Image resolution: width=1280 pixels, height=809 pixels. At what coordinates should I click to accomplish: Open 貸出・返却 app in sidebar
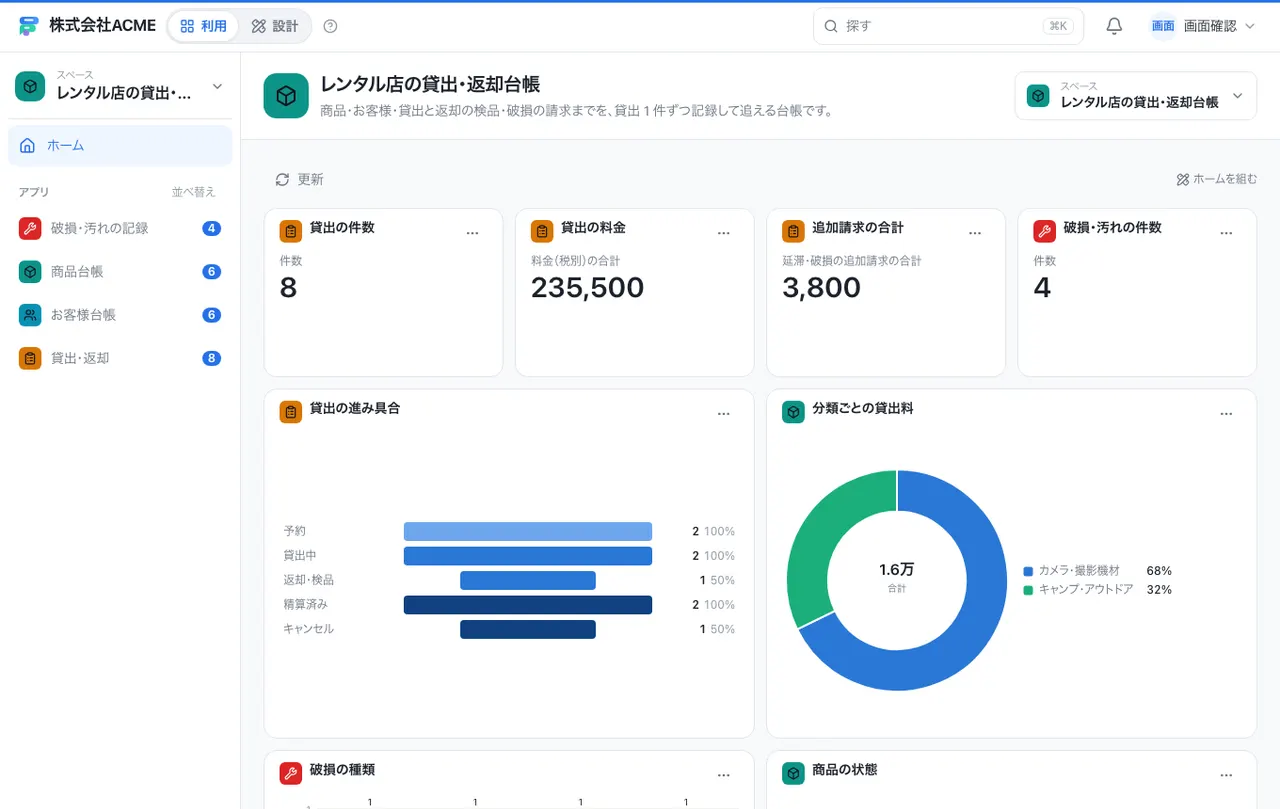point(120,358)
